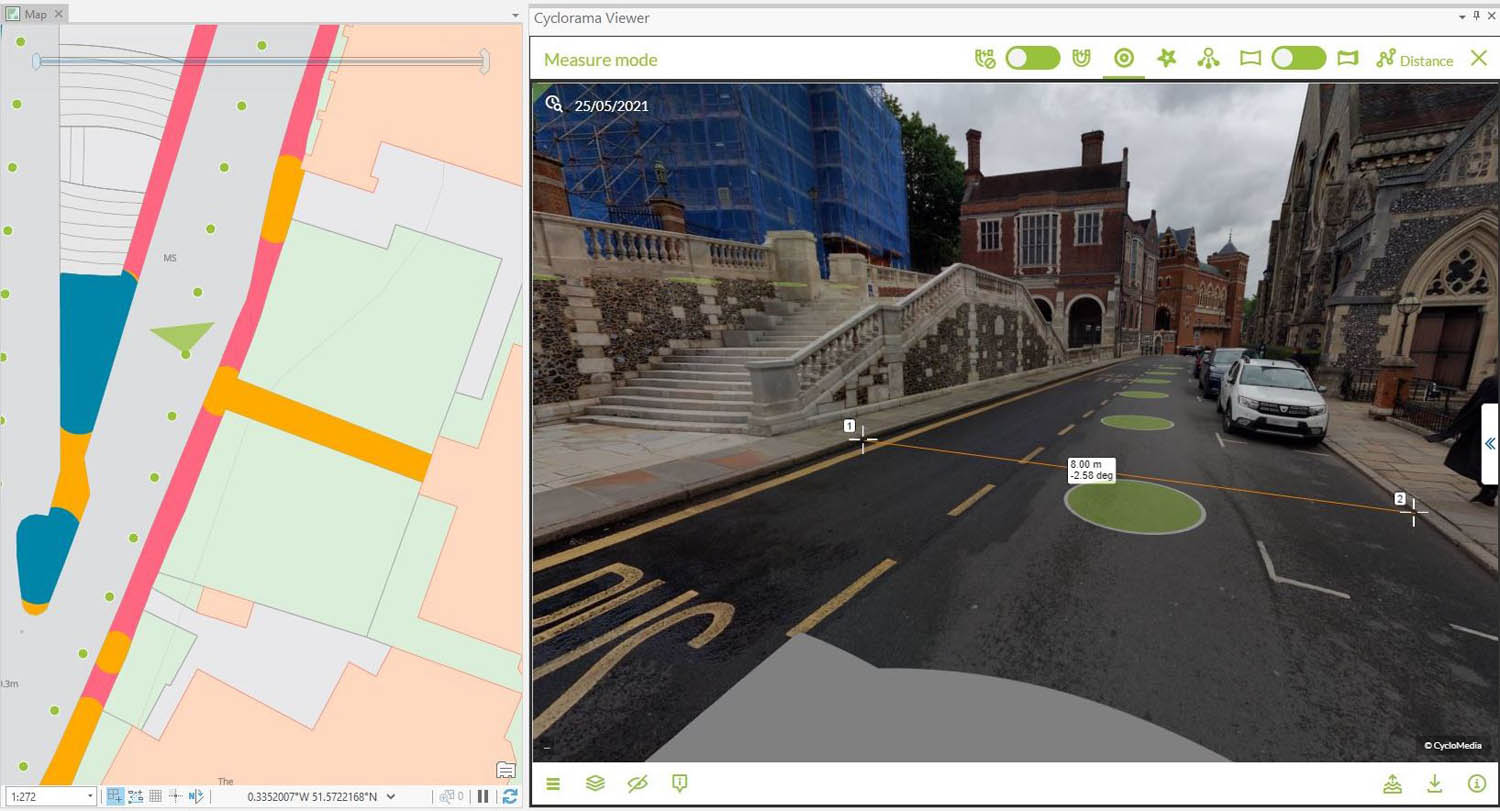This screenshot has width=1500, height=811.
Task: Click the Distance measurement button
Action: coord(1414,60)
